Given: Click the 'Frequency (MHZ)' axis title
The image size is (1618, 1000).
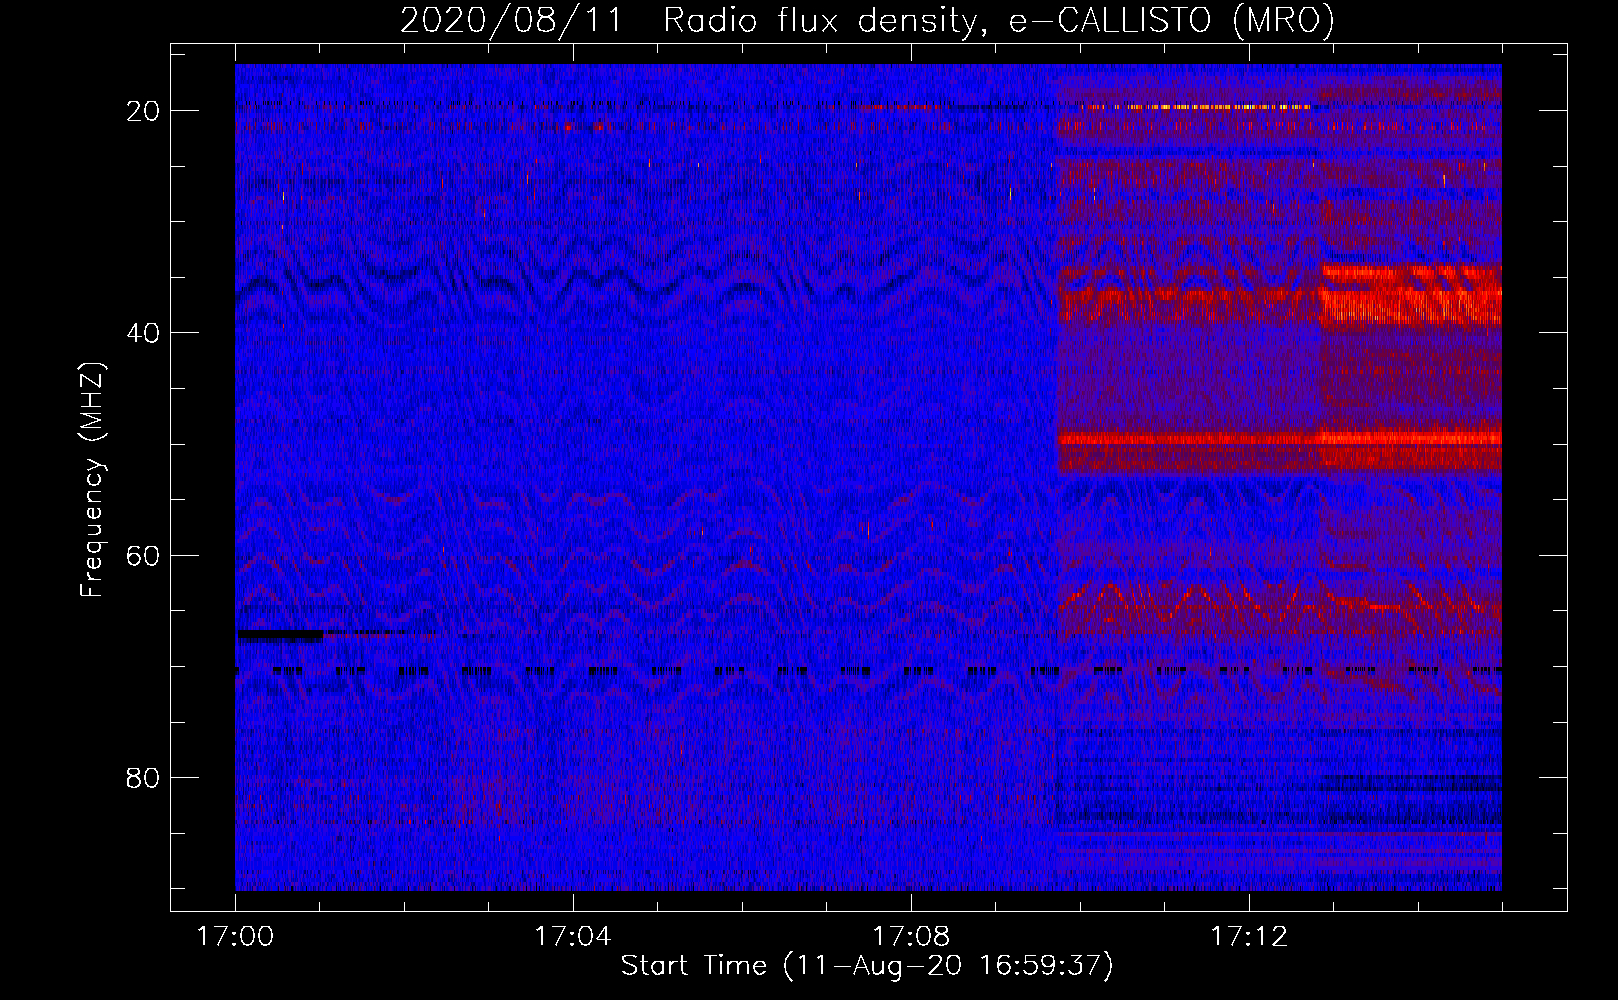Looking at the screenshot, I should pyautogui.click(x=92, y=480).
